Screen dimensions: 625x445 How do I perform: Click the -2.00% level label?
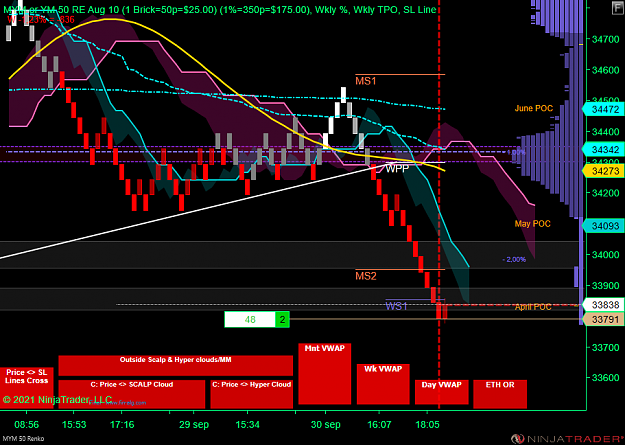(x=514, y=260)
